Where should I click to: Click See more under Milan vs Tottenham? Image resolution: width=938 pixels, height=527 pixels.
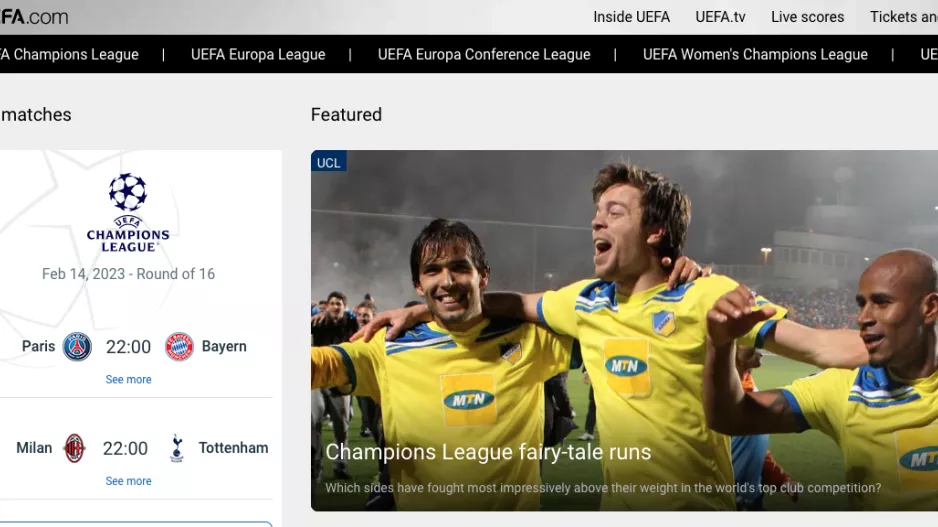coord(128,481)
